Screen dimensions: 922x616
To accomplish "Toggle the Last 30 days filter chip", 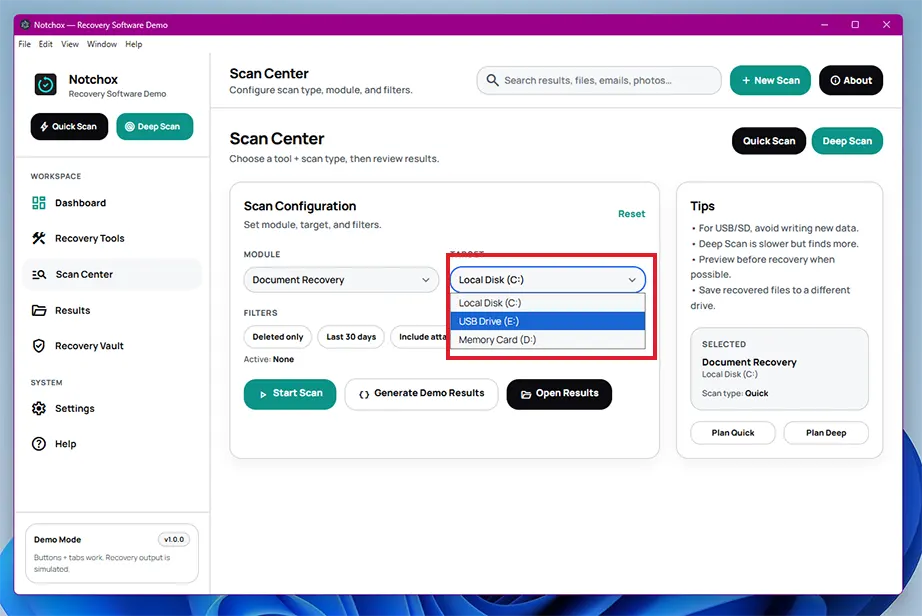I will tap(351, 337).
